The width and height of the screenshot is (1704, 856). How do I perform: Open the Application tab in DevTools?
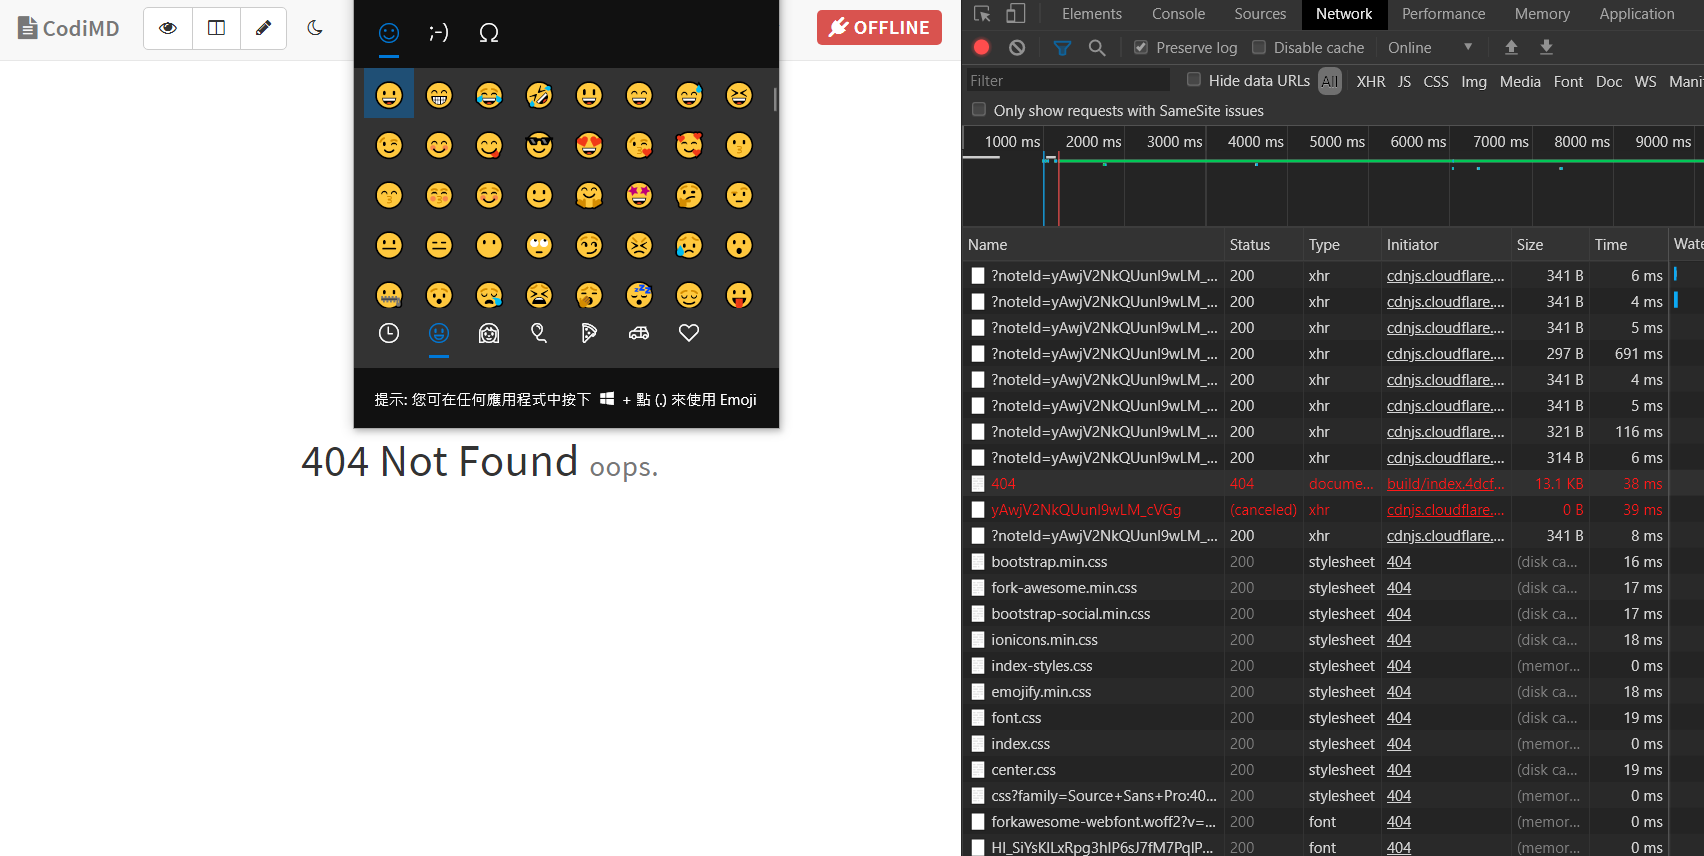point(1636,14)
